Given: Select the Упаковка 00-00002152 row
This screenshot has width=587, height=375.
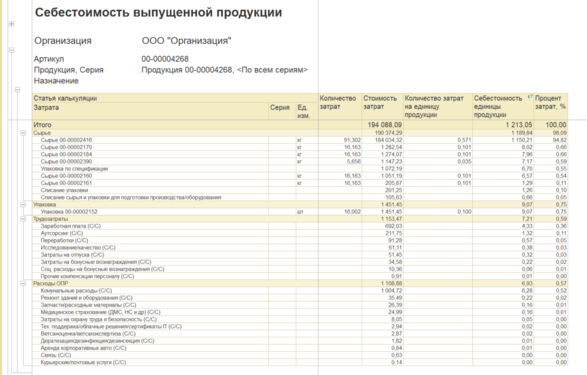Looking at the screenshot, I should [300, 211].
